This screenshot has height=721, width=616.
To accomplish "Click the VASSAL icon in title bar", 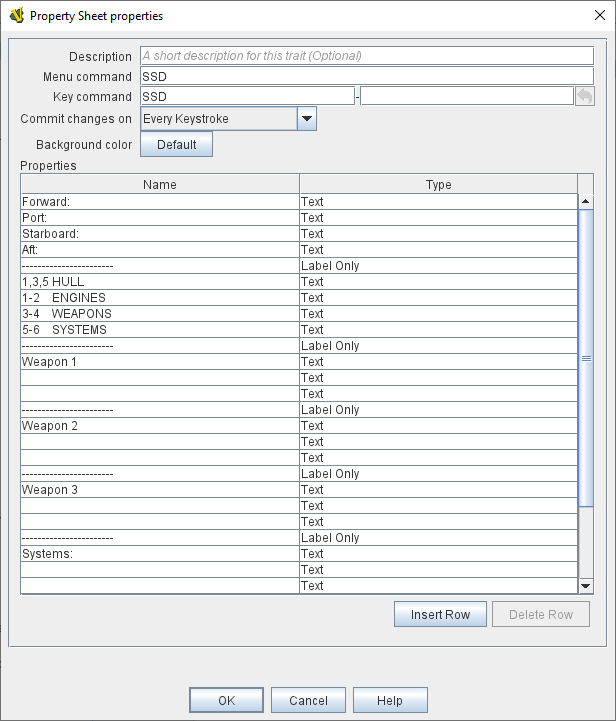I will click(x=17, y=16).
